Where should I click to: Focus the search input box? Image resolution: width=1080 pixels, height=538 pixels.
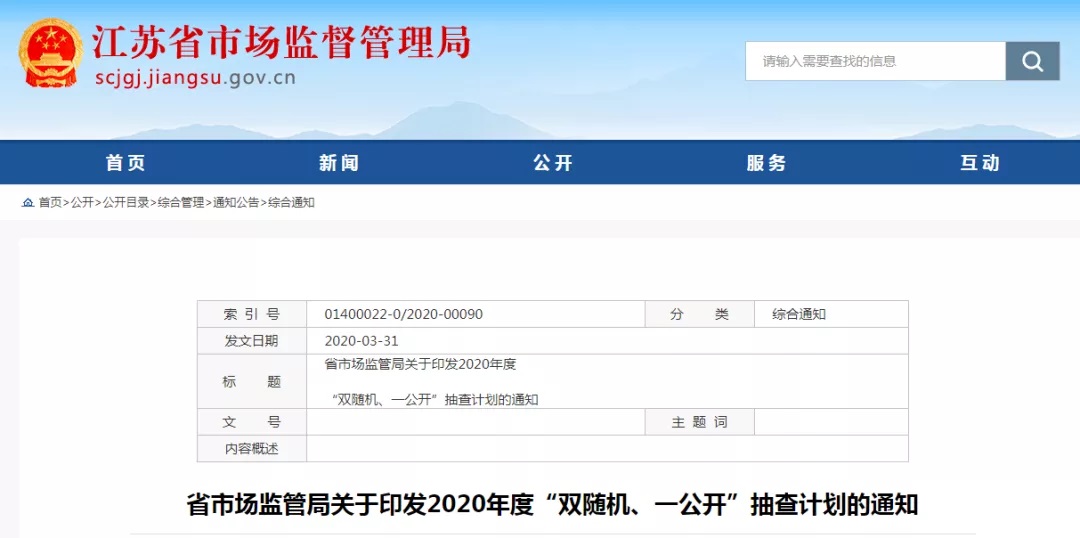(875, 61)
